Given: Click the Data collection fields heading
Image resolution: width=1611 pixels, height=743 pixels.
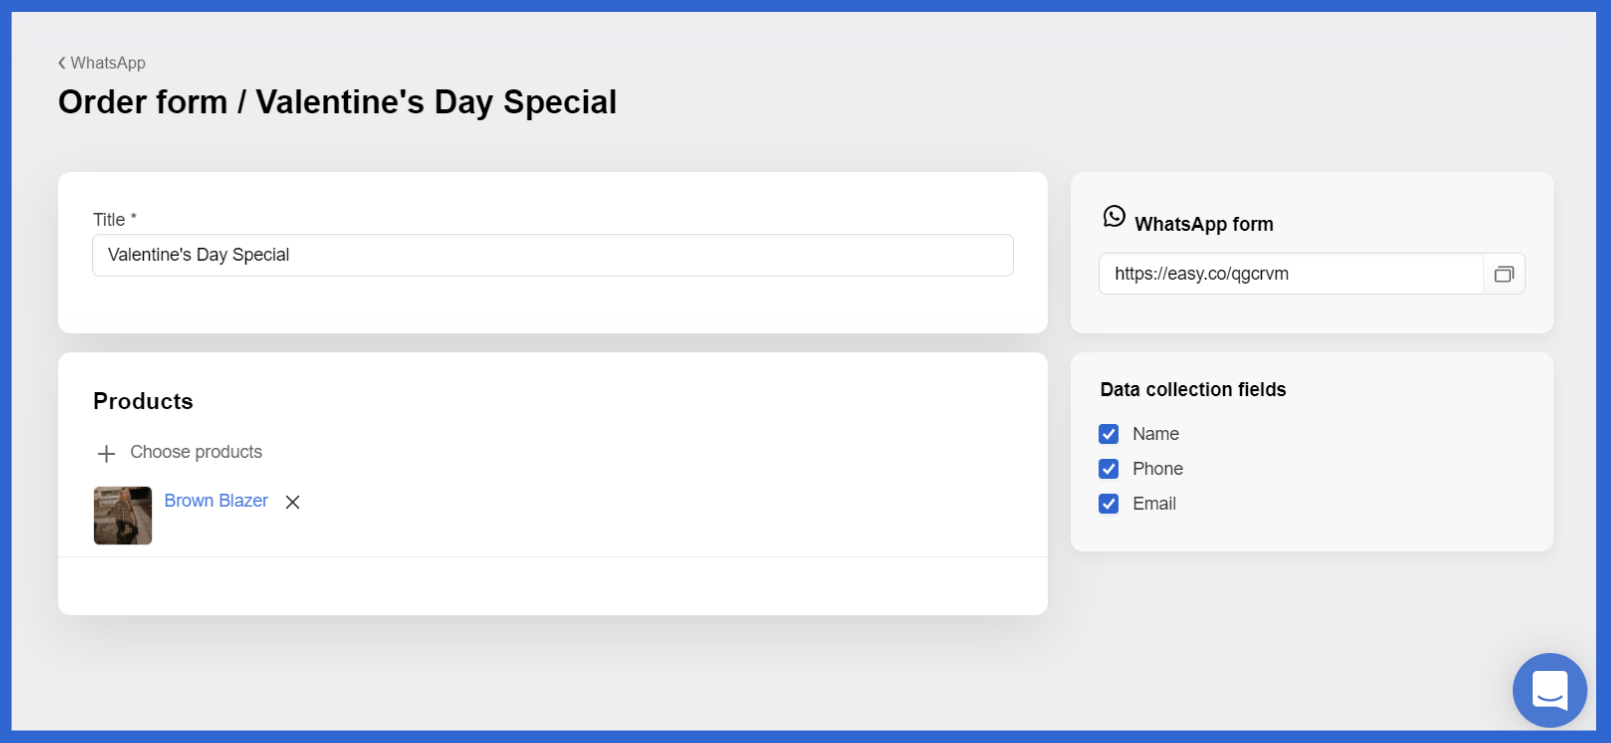Looking at the screenshot, I should point(1193,390).
